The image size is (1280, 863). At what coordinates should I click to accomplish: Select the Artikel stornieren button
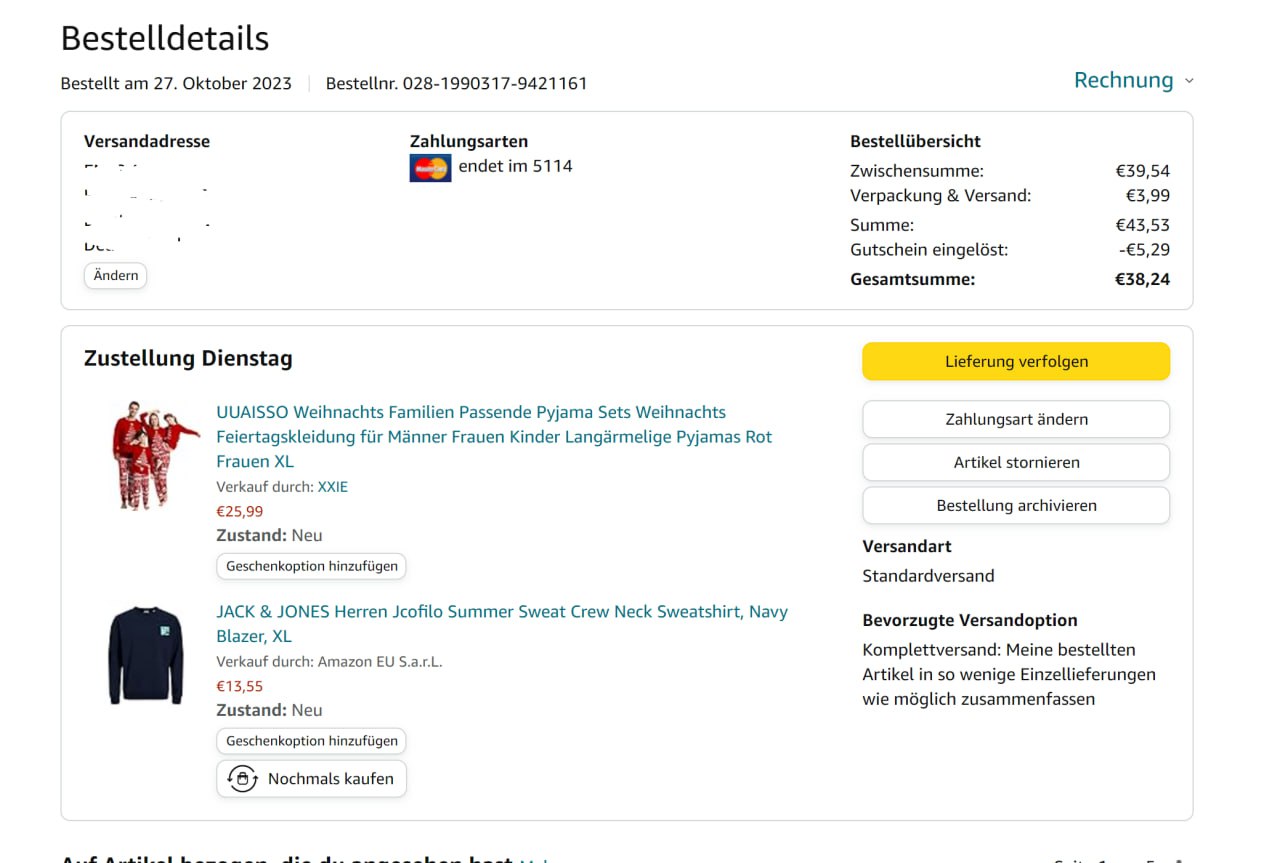[x=1016, y=463]
